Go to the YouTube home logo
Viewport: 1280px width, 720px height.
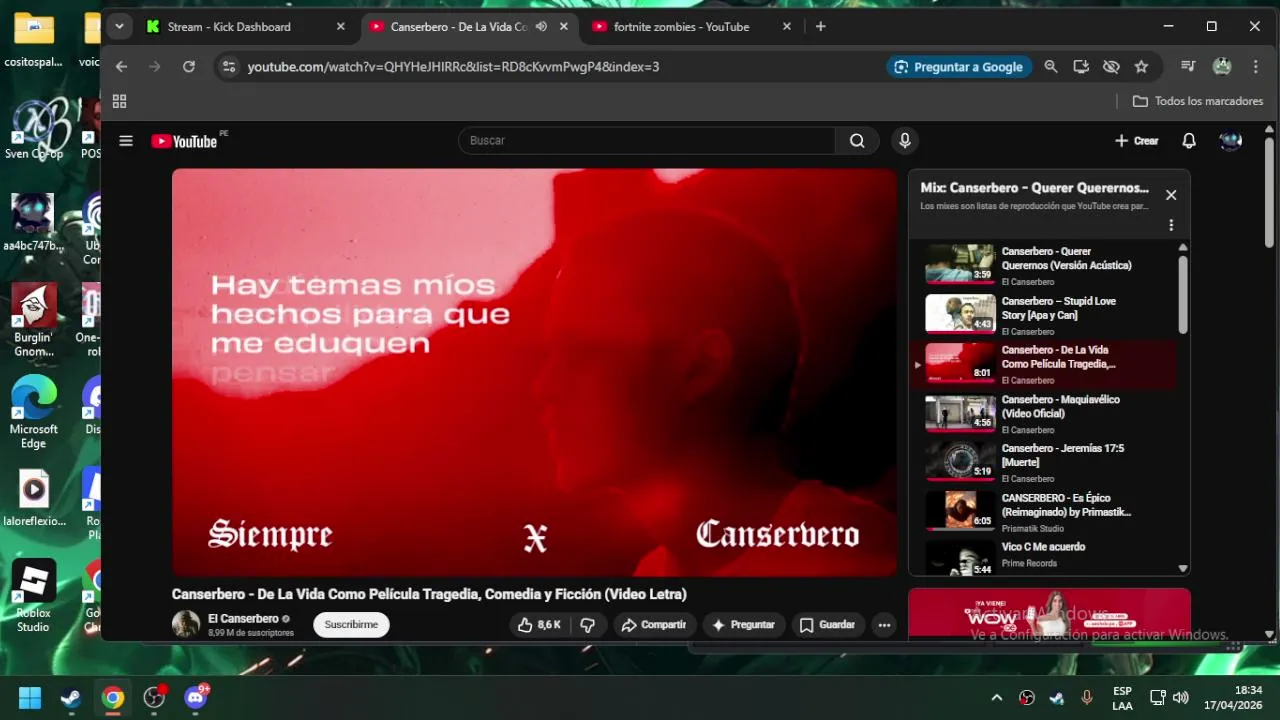tap(184, 141)
